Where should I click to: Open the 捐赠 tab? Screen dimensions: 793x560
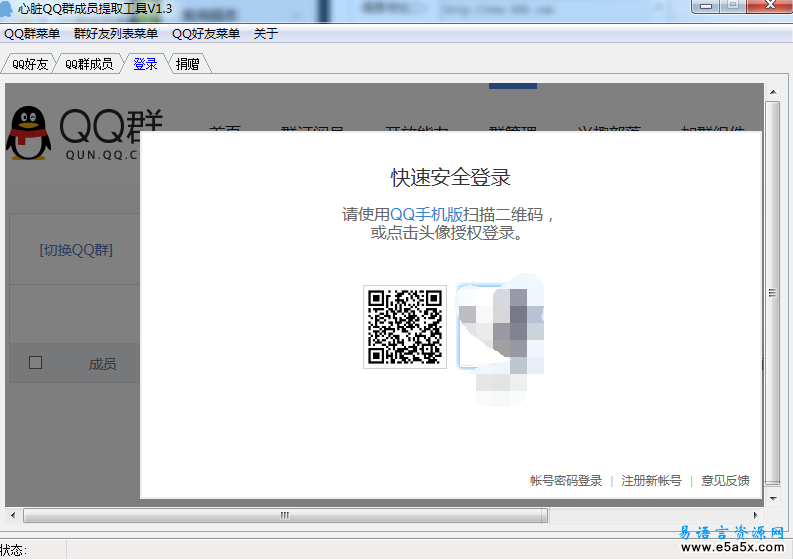click(187, 64)
